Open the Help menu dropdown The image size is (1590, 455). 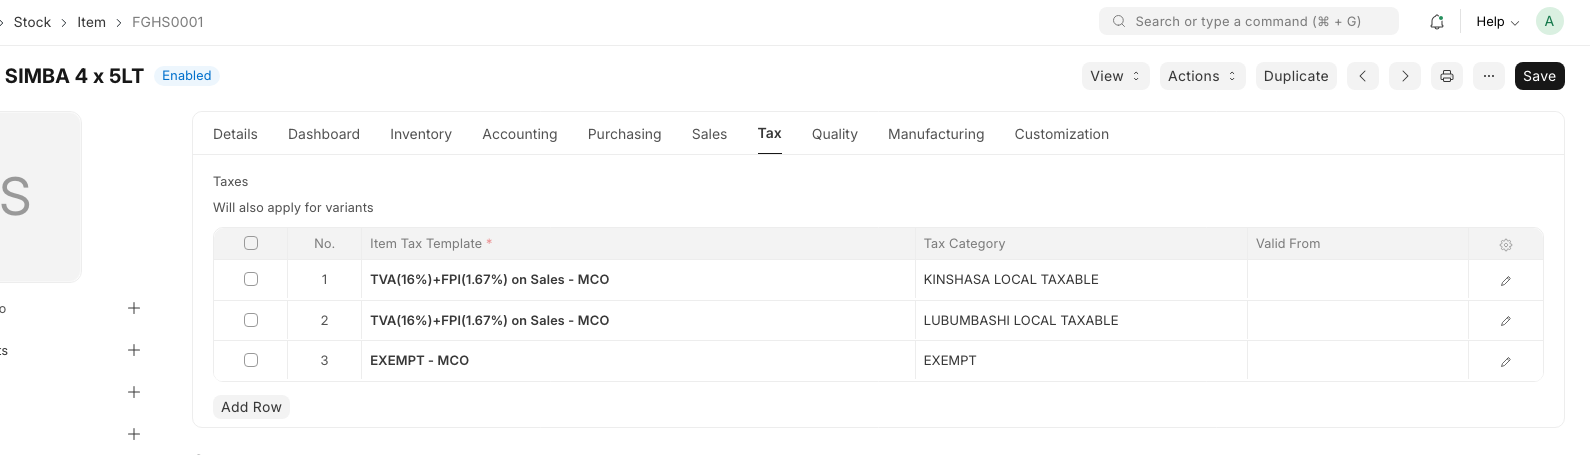tap(1497, 22)
